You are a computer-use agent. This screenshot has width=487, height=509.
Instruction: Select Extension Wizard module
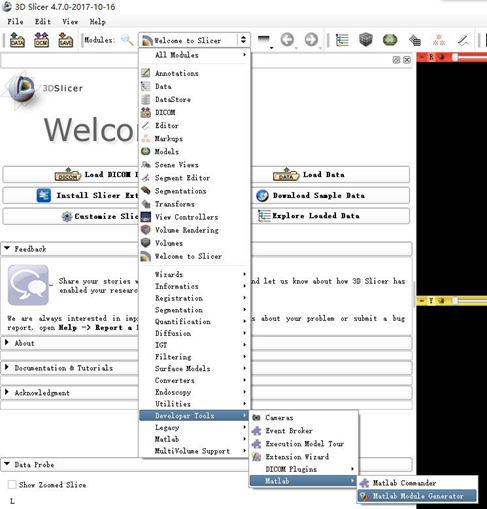(x=304, y=457)
